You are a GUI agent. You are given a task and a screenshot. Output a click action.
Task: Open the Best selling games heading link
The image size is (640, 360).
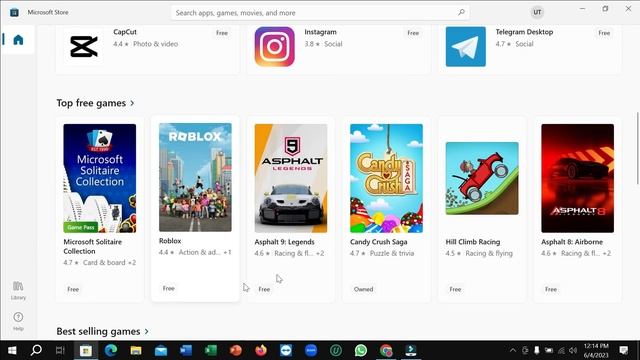point(98,331)
